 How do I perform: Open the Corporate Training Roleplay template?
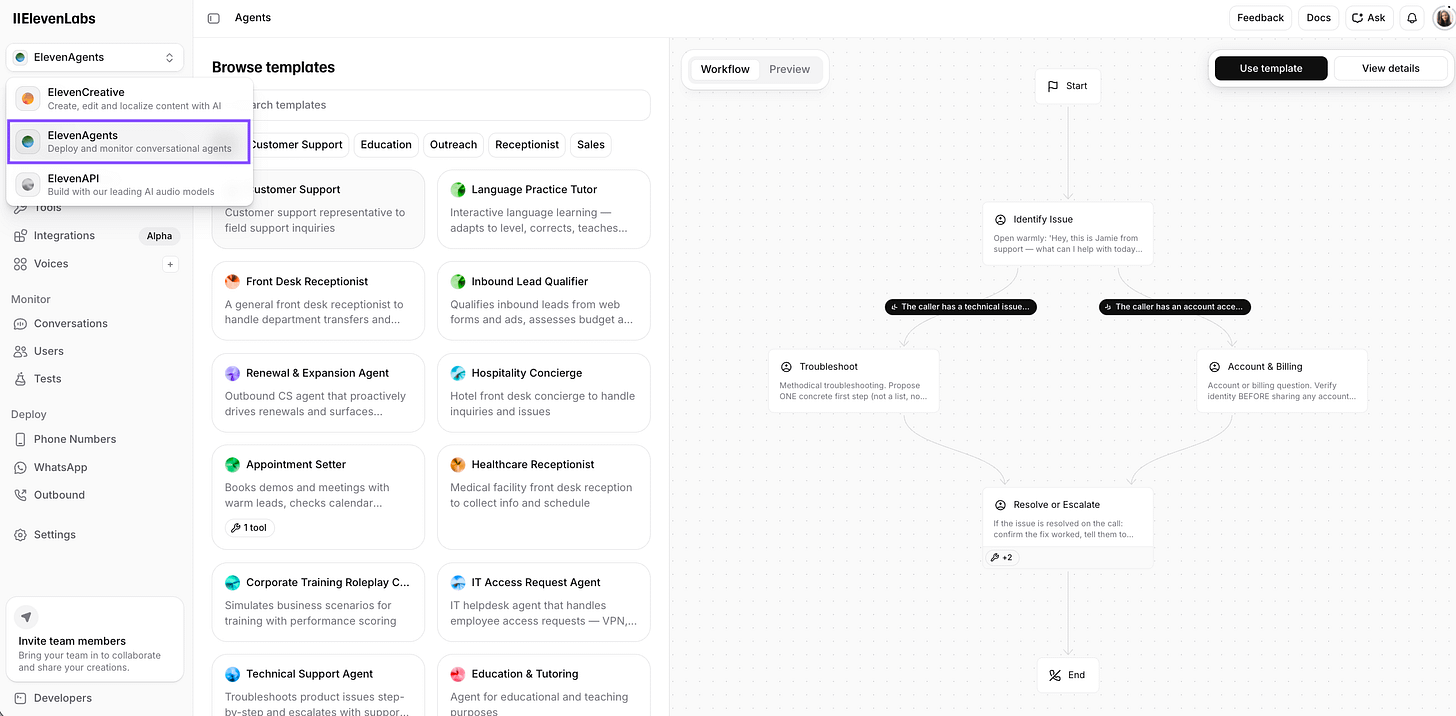pyautogui.click(x=318, y=602)
